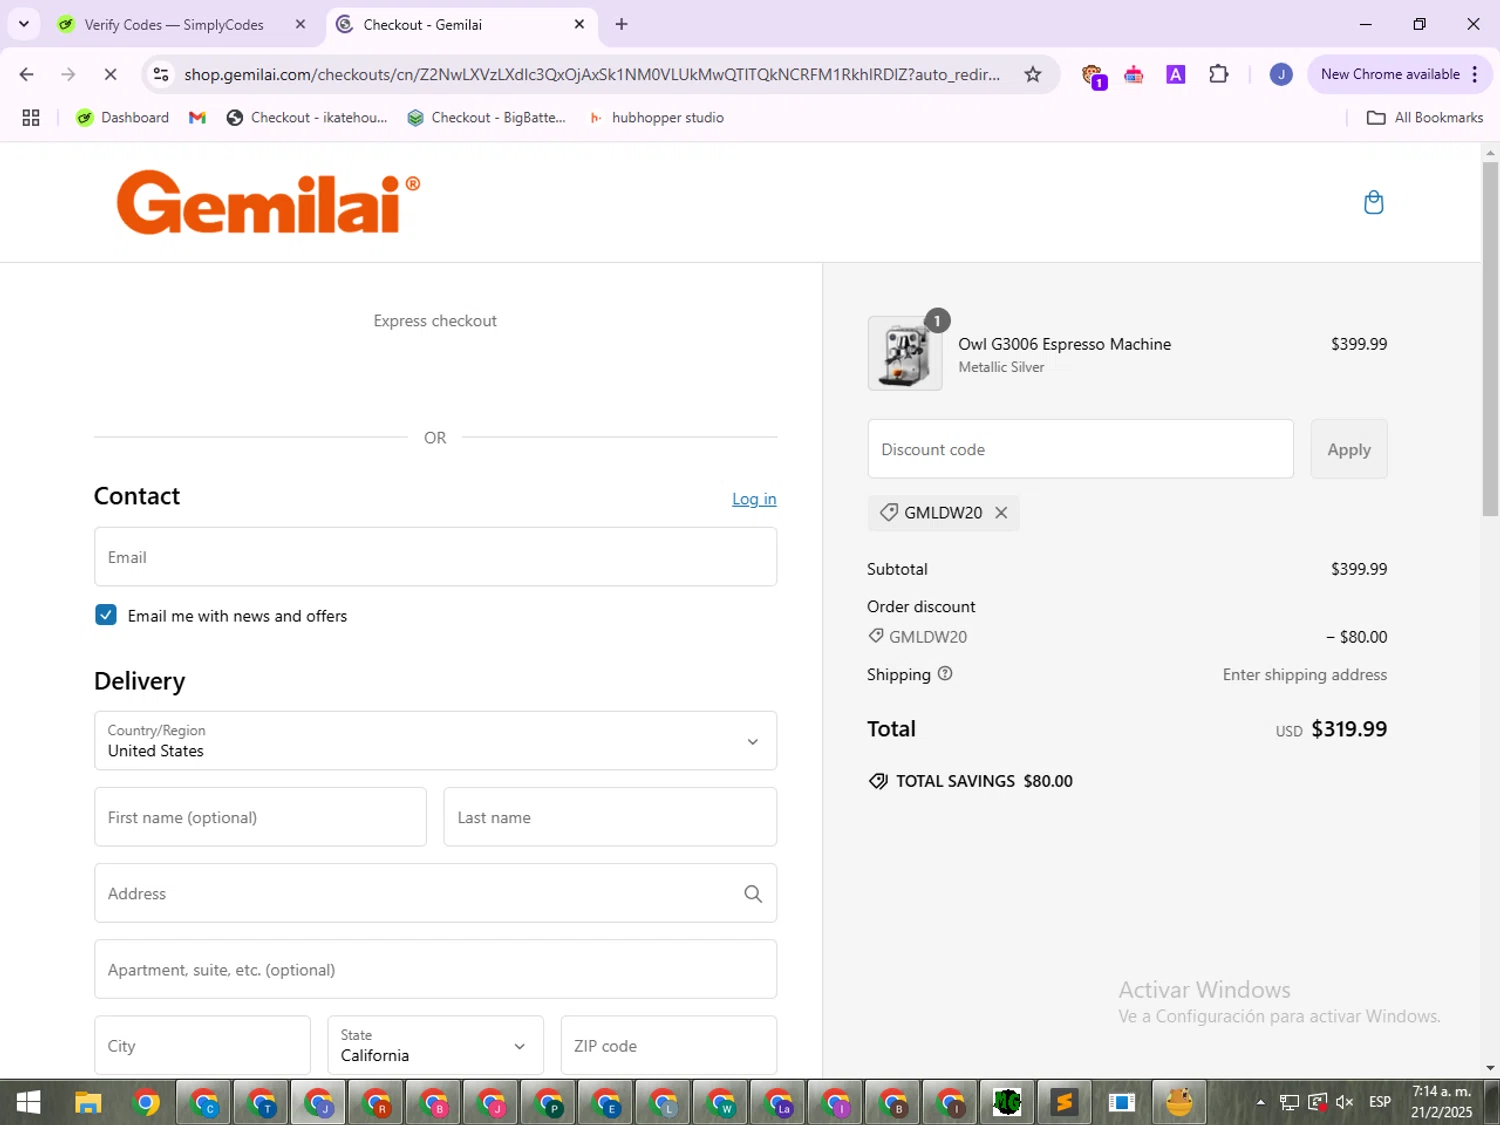Image resolution: width=1500 pixels, height=1125 pixels.
Task: Open the Checkout - ikatehou... bookmark
Action: coord(307,118)
